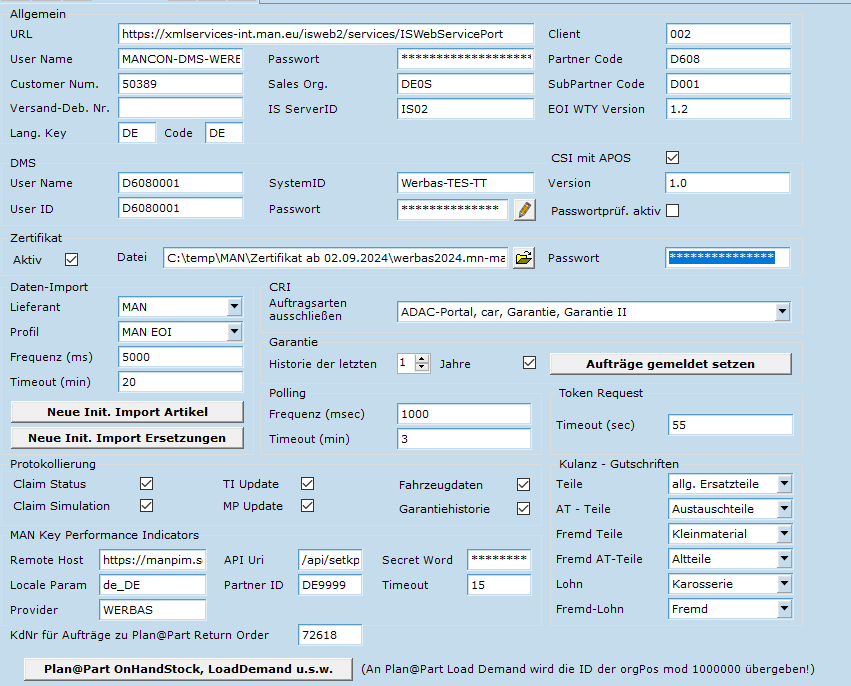Open the certificate file browse folder icon
Image resolution: width=851 pixels, height=686 pixels.
click(523, 258)
